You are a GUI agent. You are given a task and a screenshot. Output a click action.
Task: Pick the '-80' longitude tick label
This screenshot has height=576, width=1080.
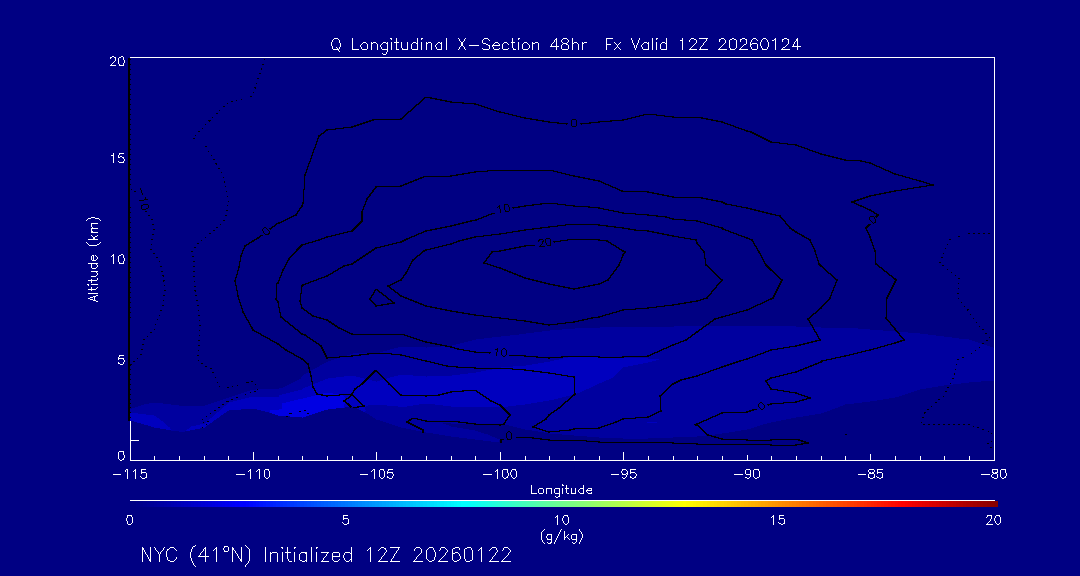click(994, 475)
